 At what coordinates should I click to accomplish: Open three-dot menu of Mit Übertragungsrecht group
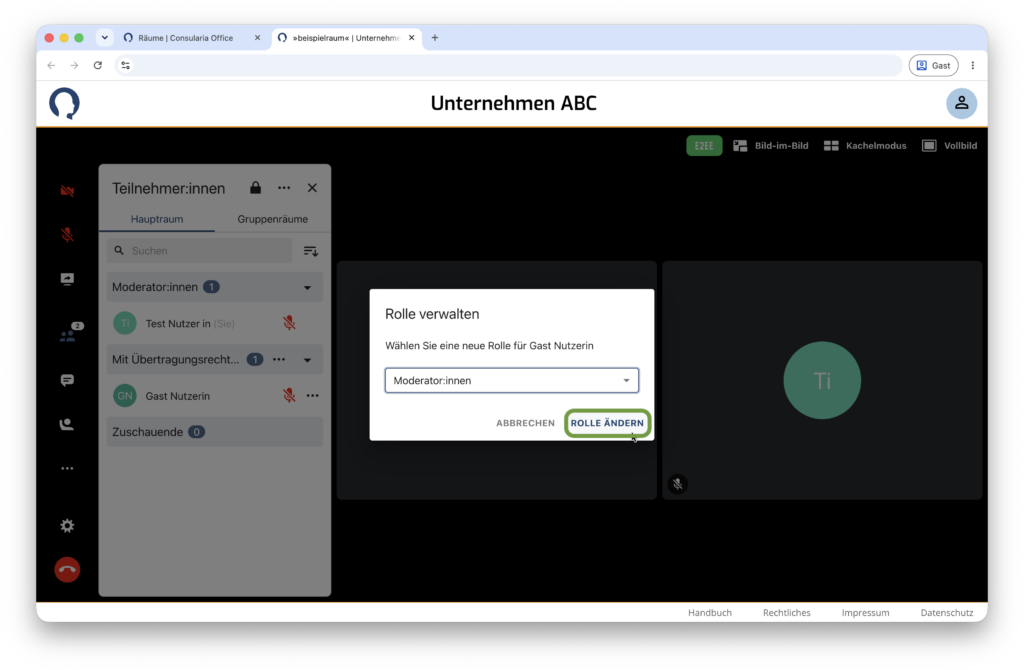point(279,359)
